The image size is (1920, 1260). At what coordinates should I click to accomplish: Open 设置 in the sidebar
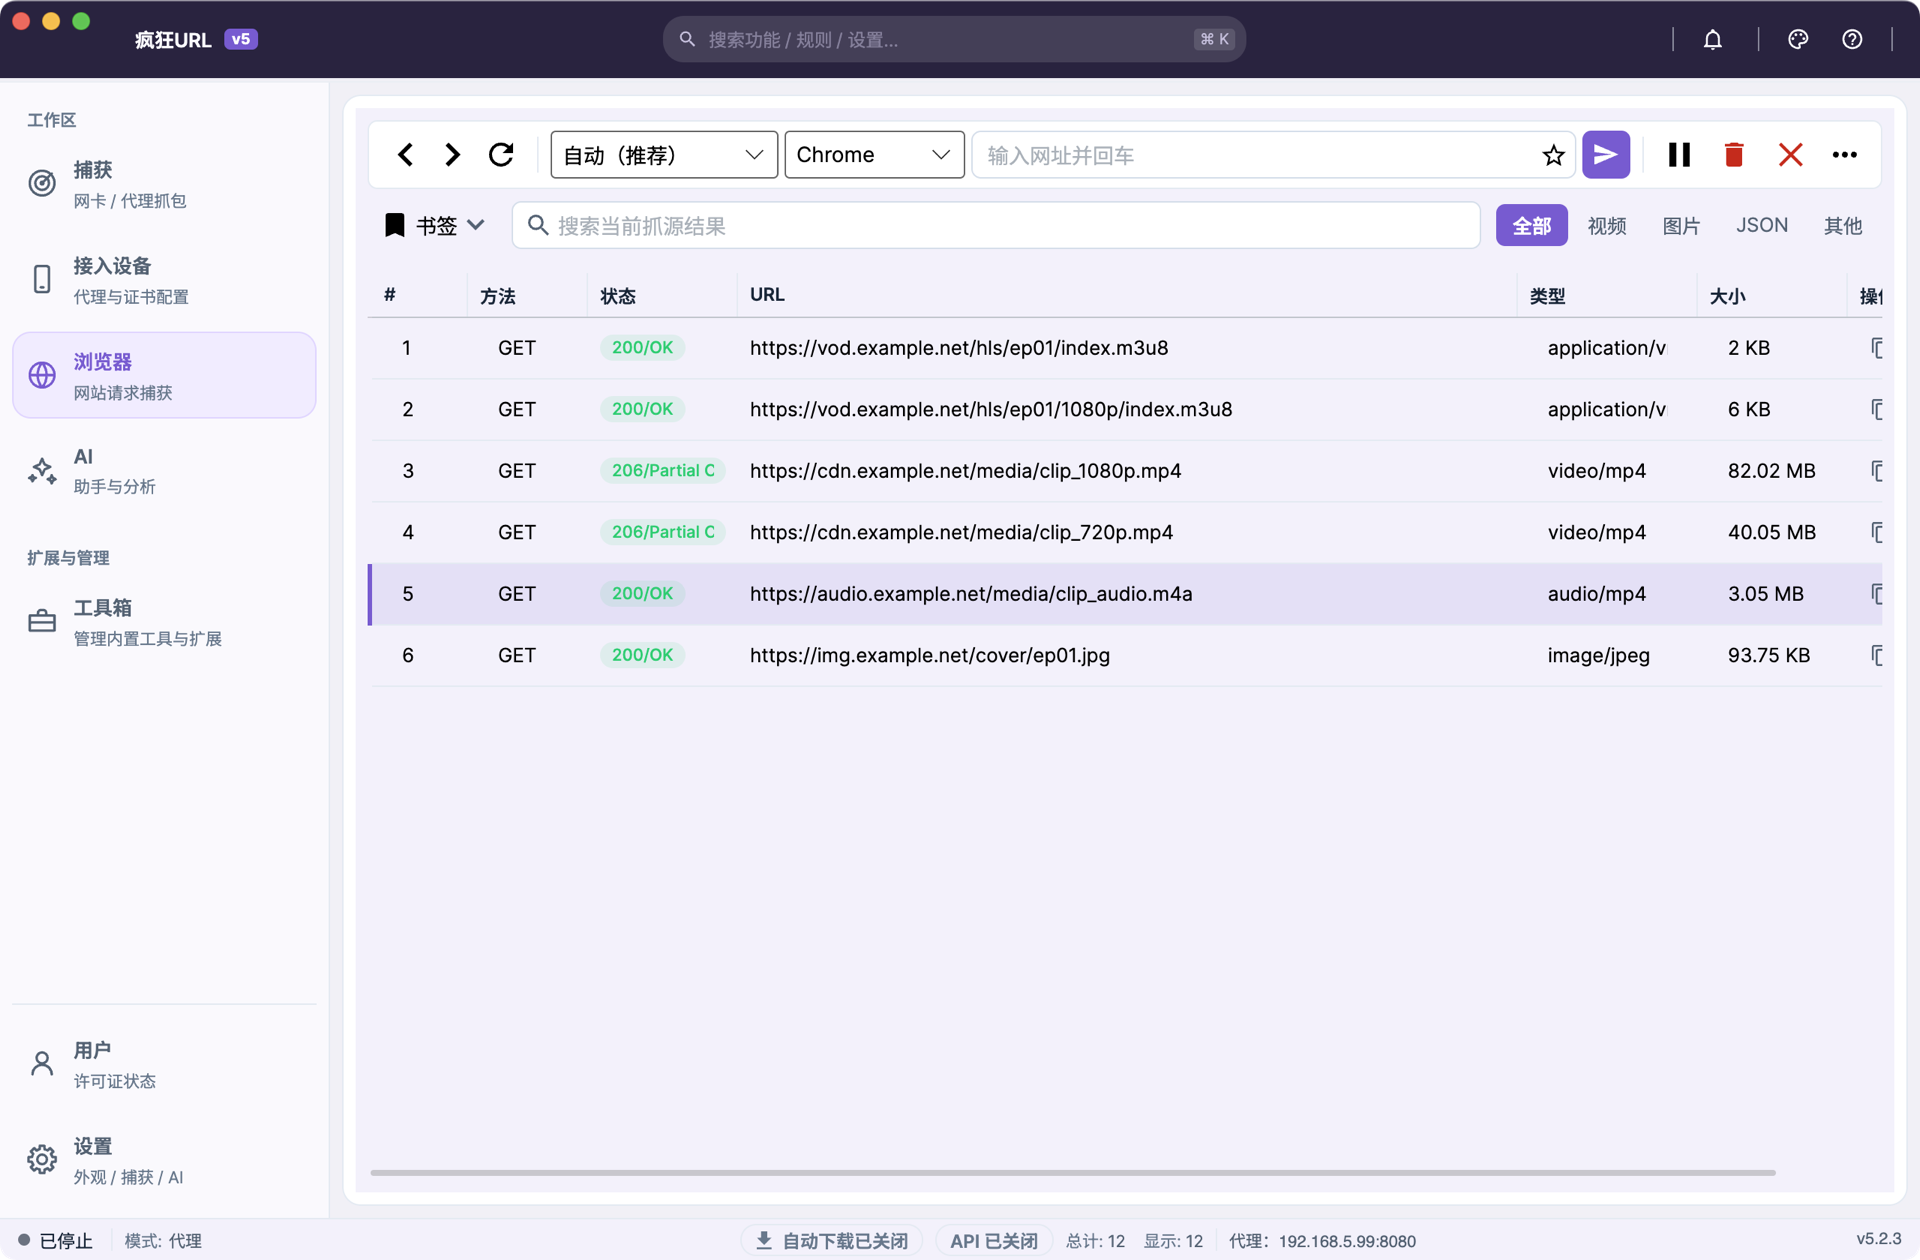coord(164,1161)
